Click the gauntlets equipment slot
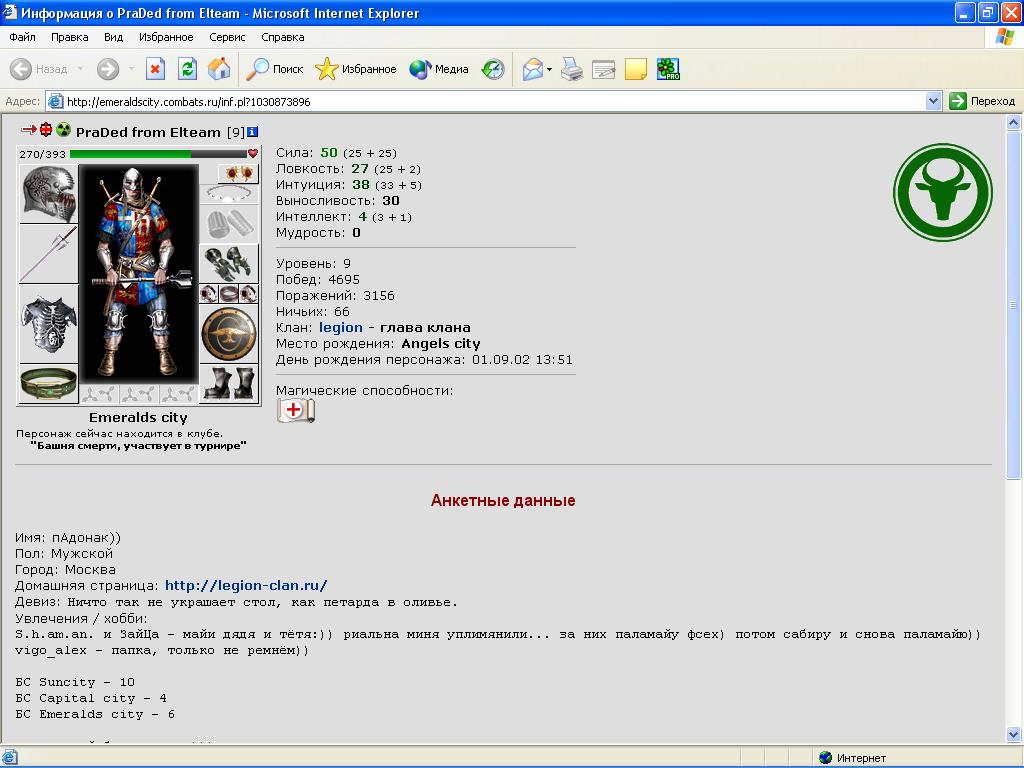Image resolution: width=1024 pixels, height=768 pixels. [229, 264]
